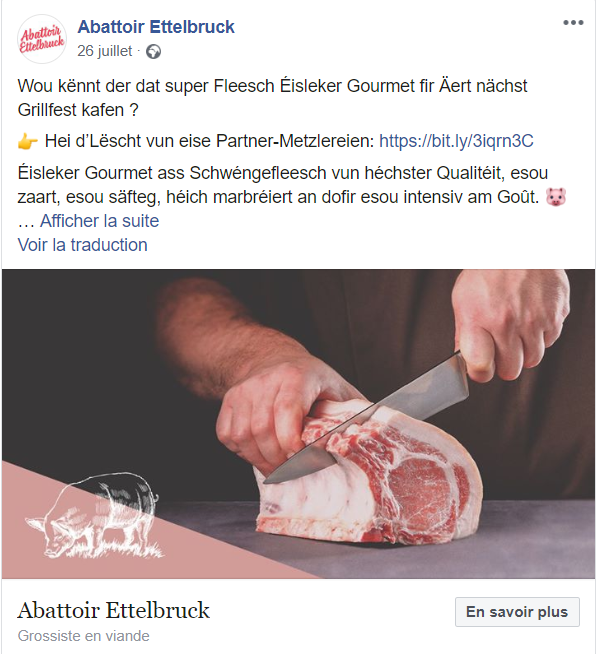This screenshot has width=597, height=654.
Task: Click the pointing hand emoji
Action: [x=28, y=142]
